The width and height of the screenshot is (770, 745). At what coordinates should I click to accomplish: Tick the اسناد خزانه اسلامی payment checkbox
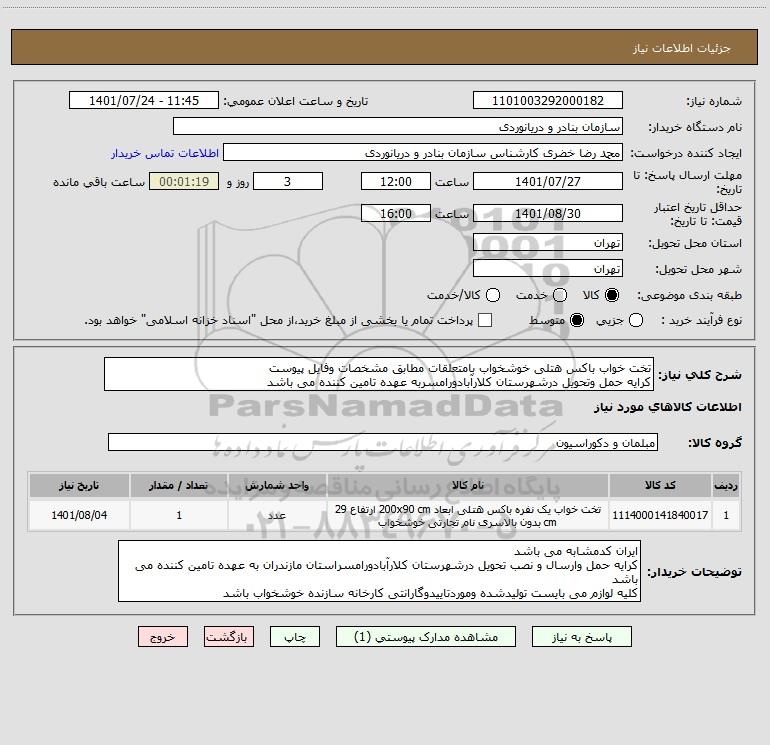[x=485, y=320]
